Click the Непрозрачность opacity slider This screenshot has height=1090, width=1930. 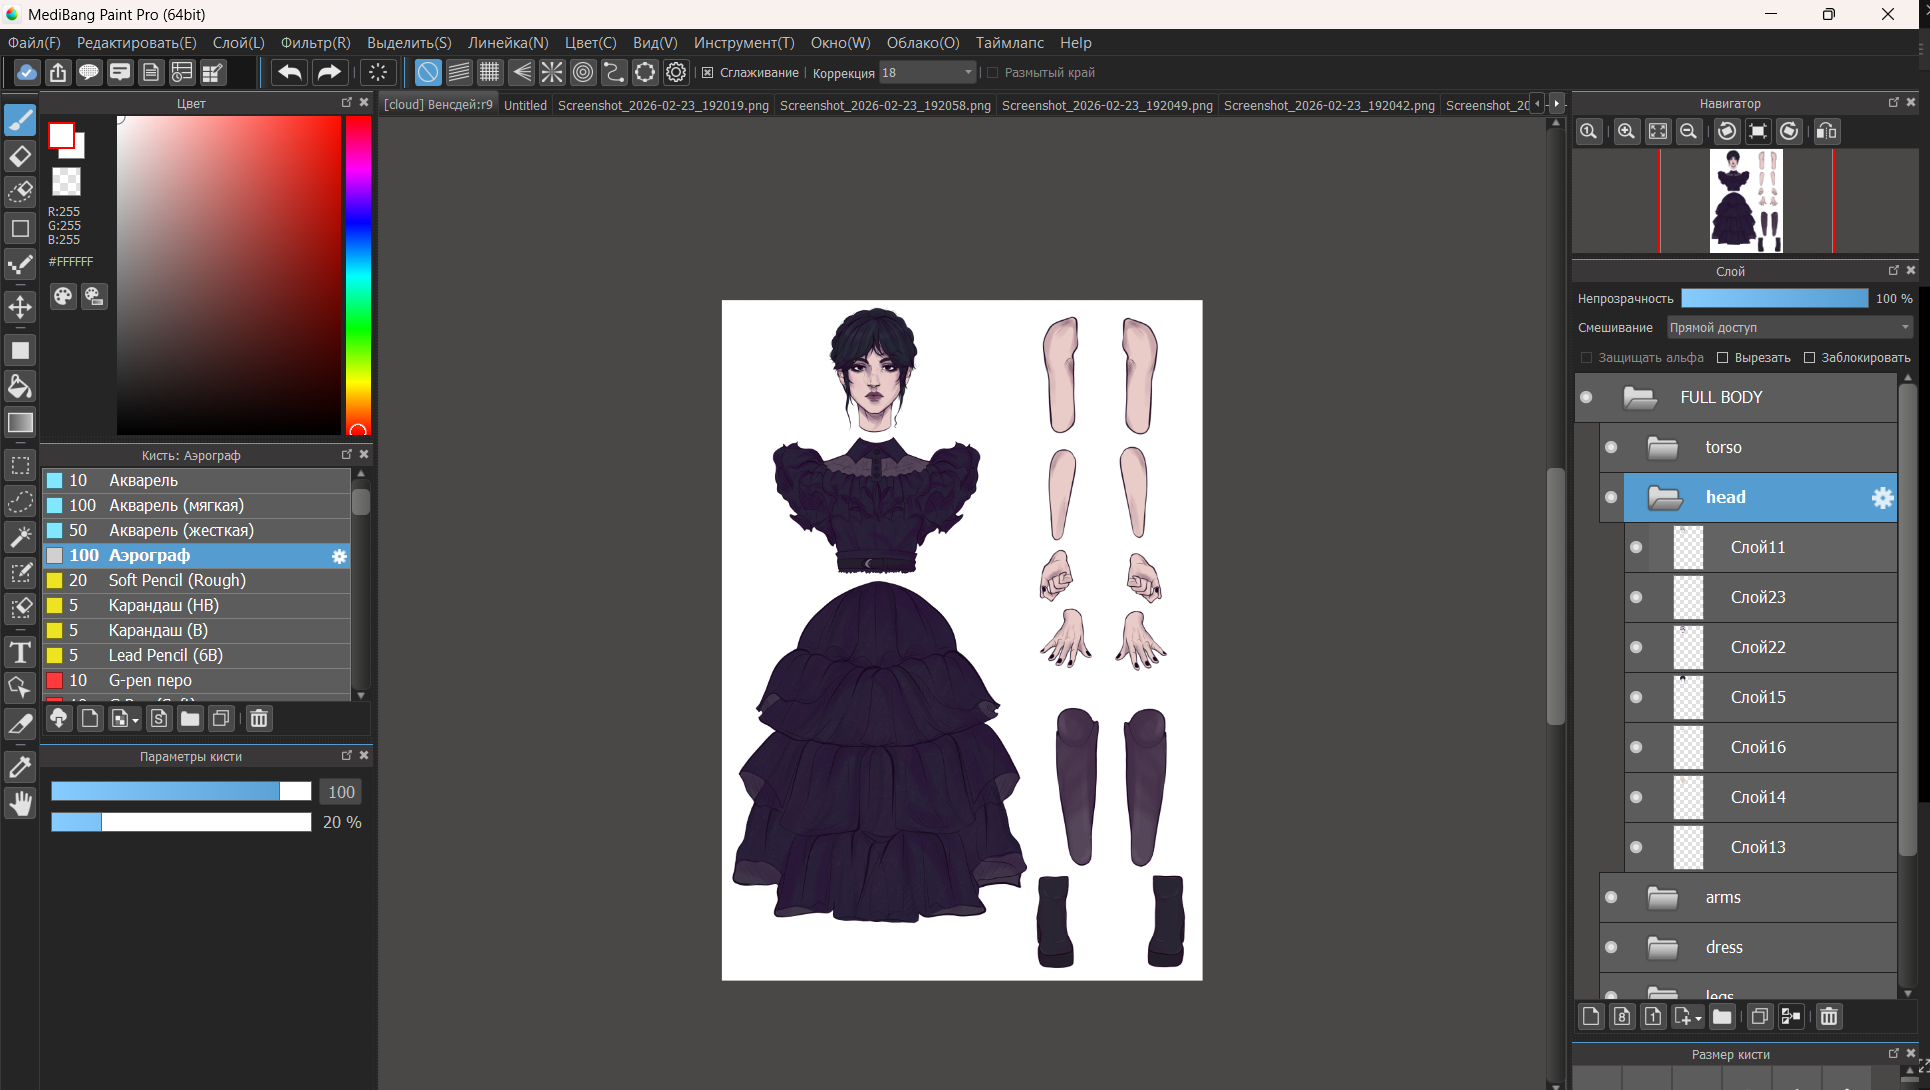point(1773,298)
